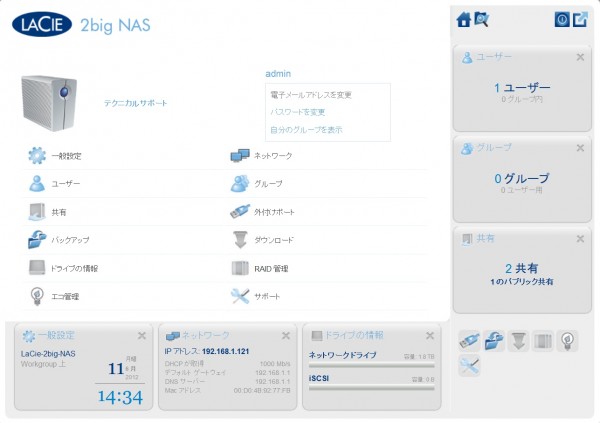Open the バックアップ (Backup) page
The height and width of the screenshot is (423, 600).
pyautogui.click(x=70, y=240)
